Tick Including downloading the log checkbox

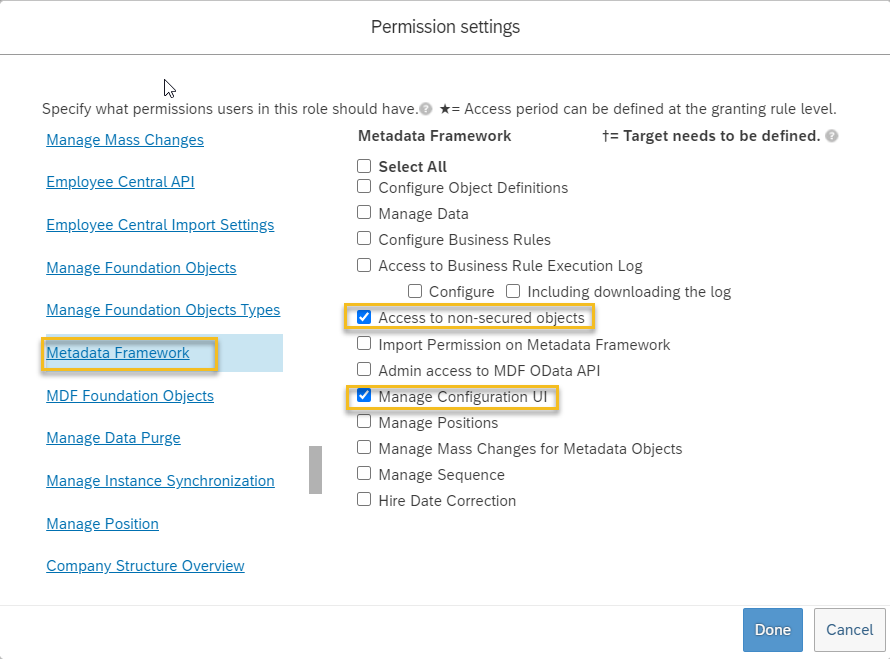point(513,291)
